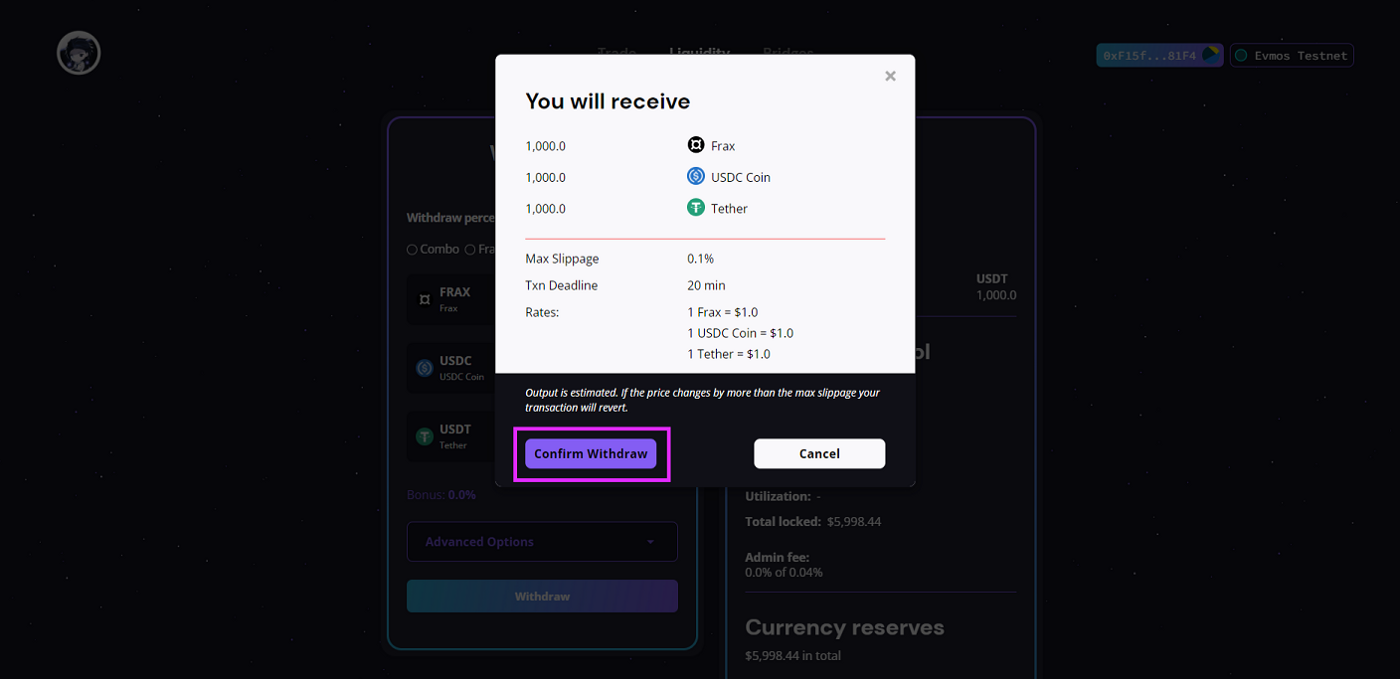This screenshot has width=1400, height=679.
Task: Switch to the Trade tab
Action: pyautogui.click(x=617, y=51)
